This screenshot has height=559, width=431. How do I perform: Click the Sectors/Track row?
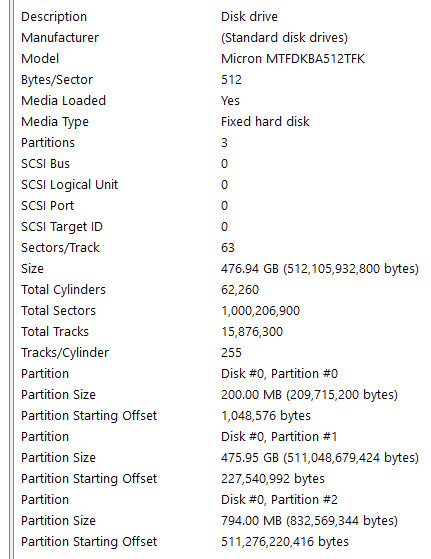point(222,248)
